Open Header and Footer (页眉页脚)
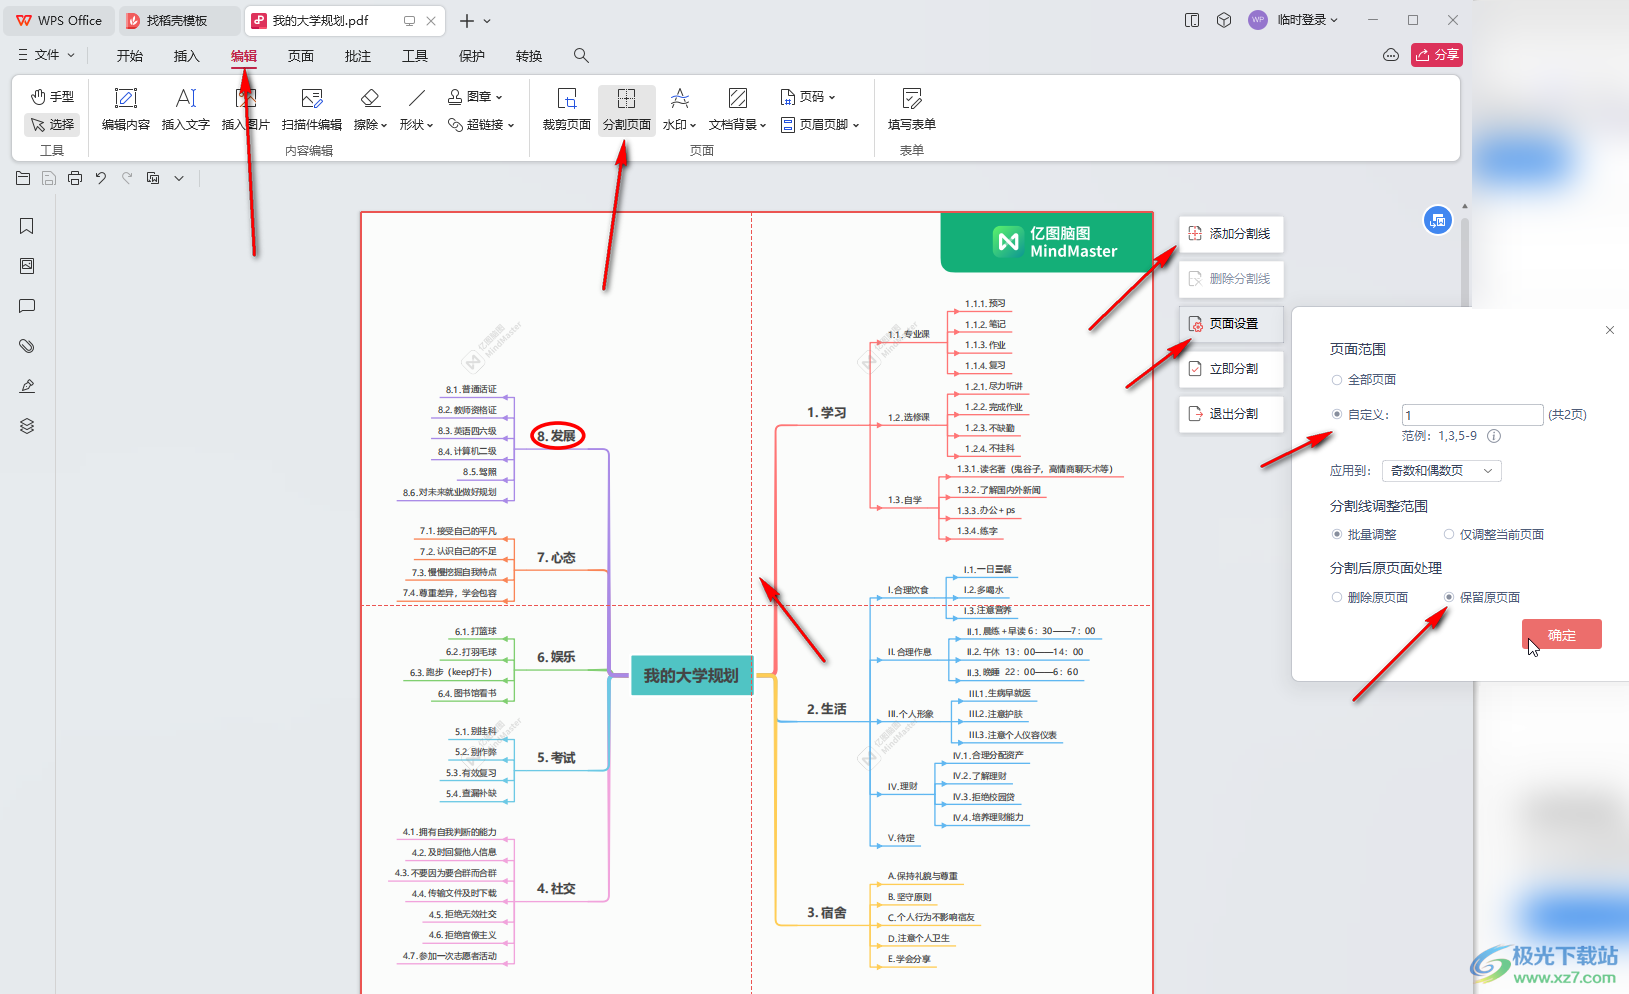This screenshot has width=1629, height=994. [820, 125]
